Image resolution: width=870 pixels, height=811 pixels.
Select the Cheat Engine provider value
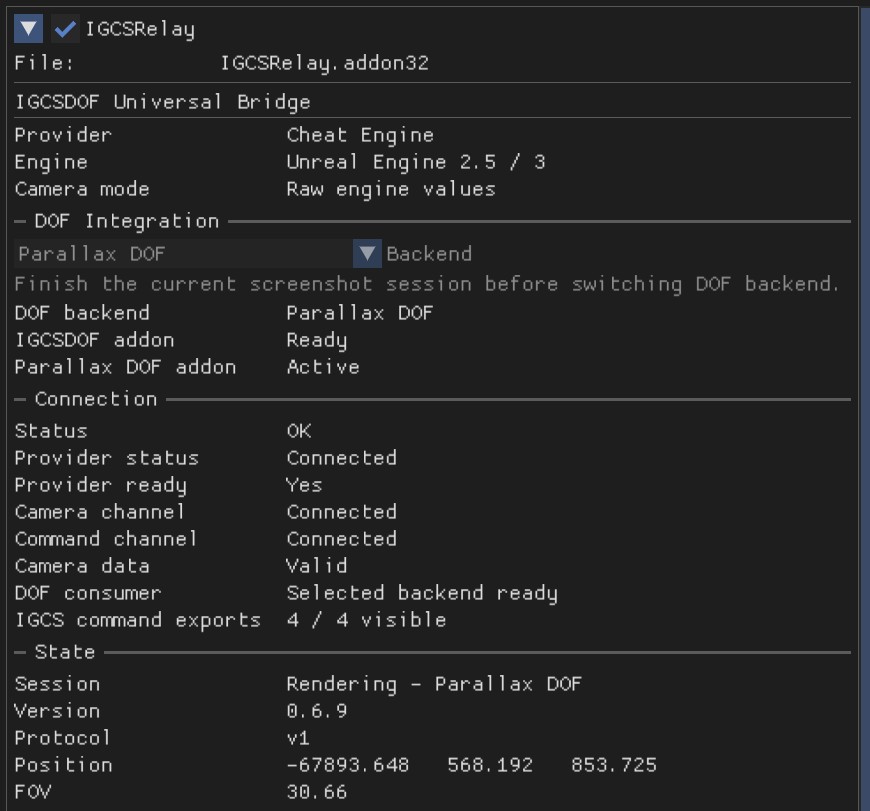(360, 135)
